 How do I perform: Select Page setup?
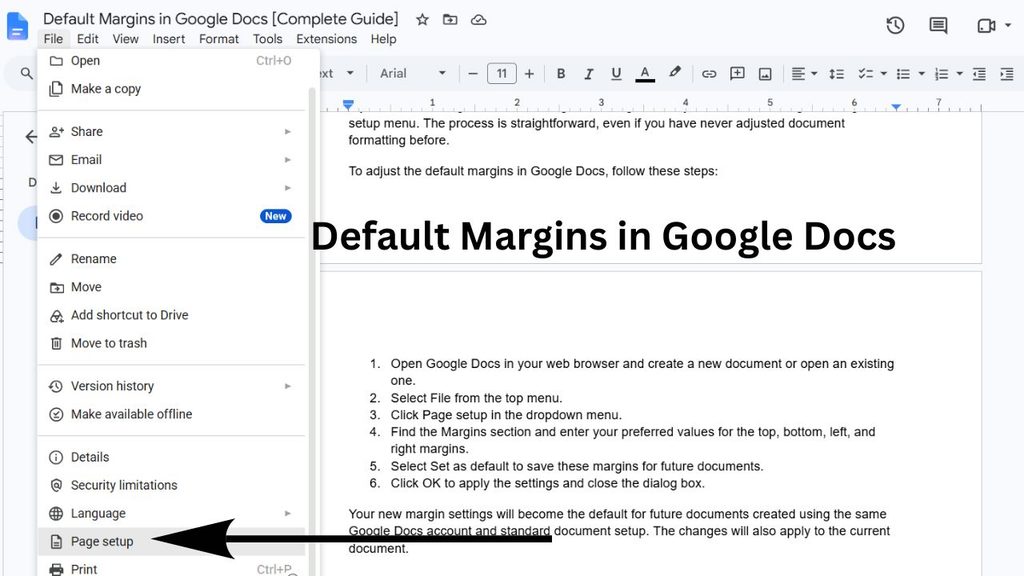[x=171, y=541]
